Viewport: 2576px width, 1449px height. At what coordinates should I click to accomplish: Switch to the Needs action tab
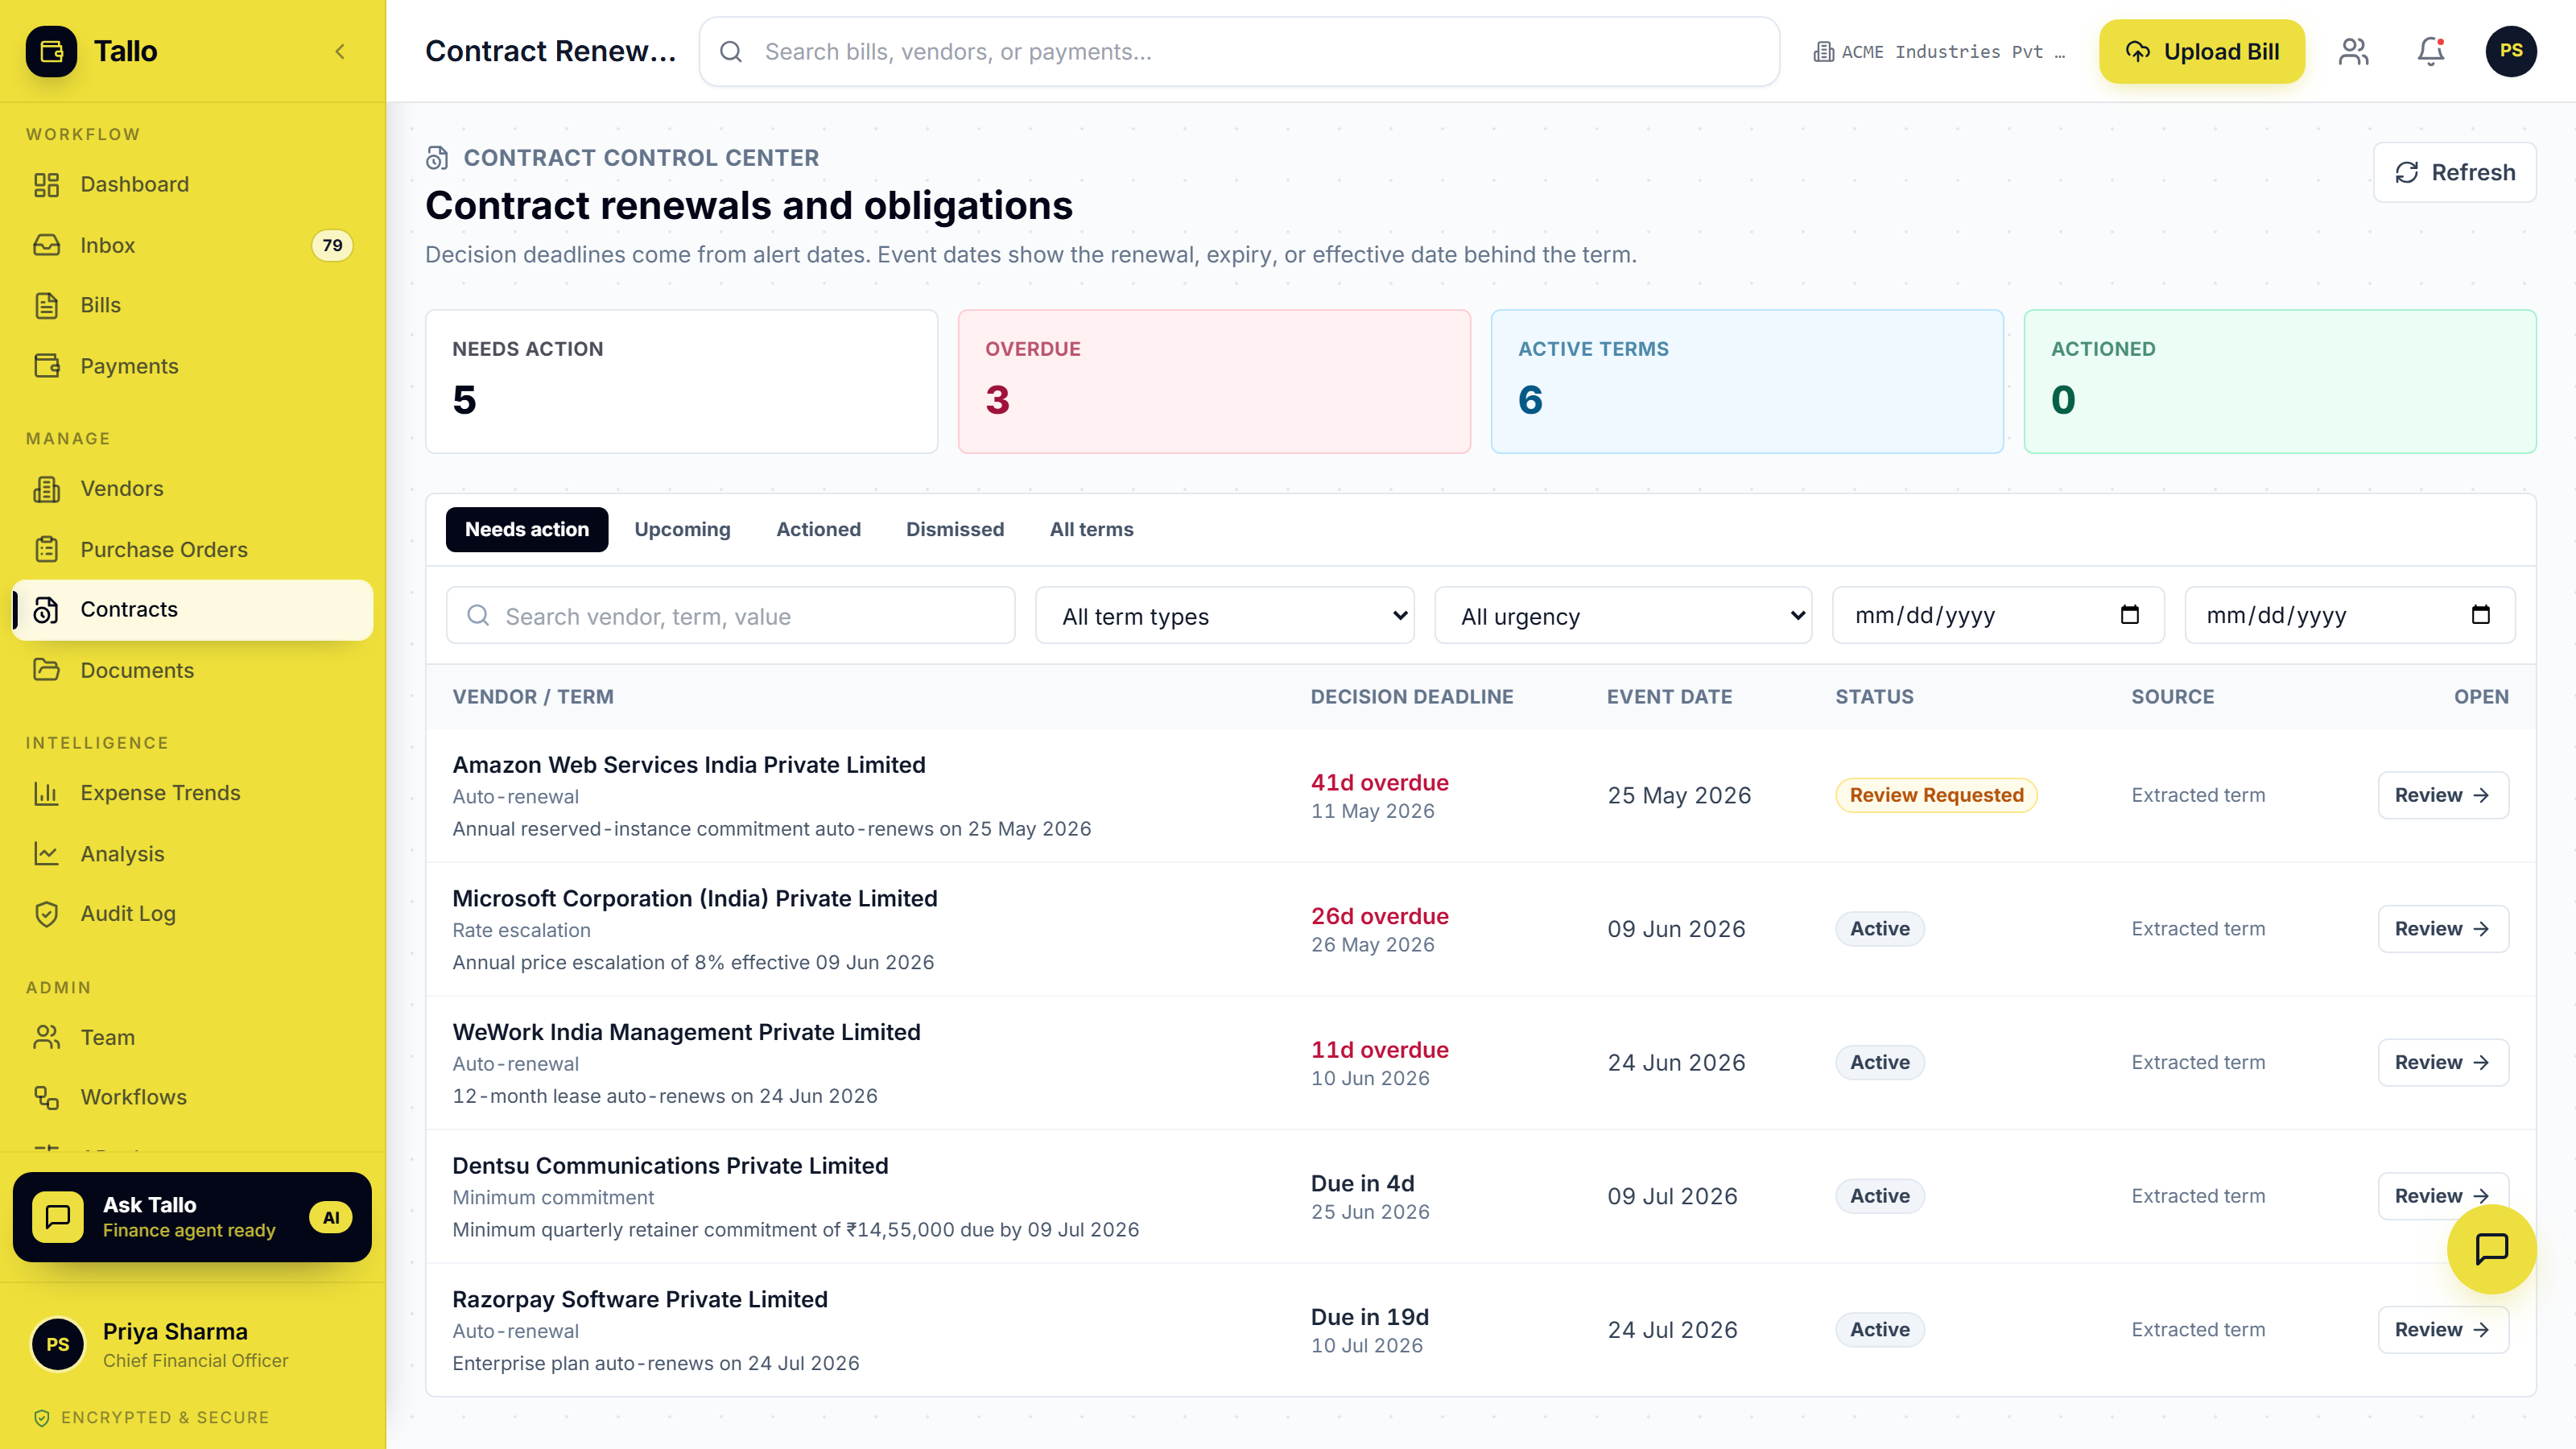(527, 529)
